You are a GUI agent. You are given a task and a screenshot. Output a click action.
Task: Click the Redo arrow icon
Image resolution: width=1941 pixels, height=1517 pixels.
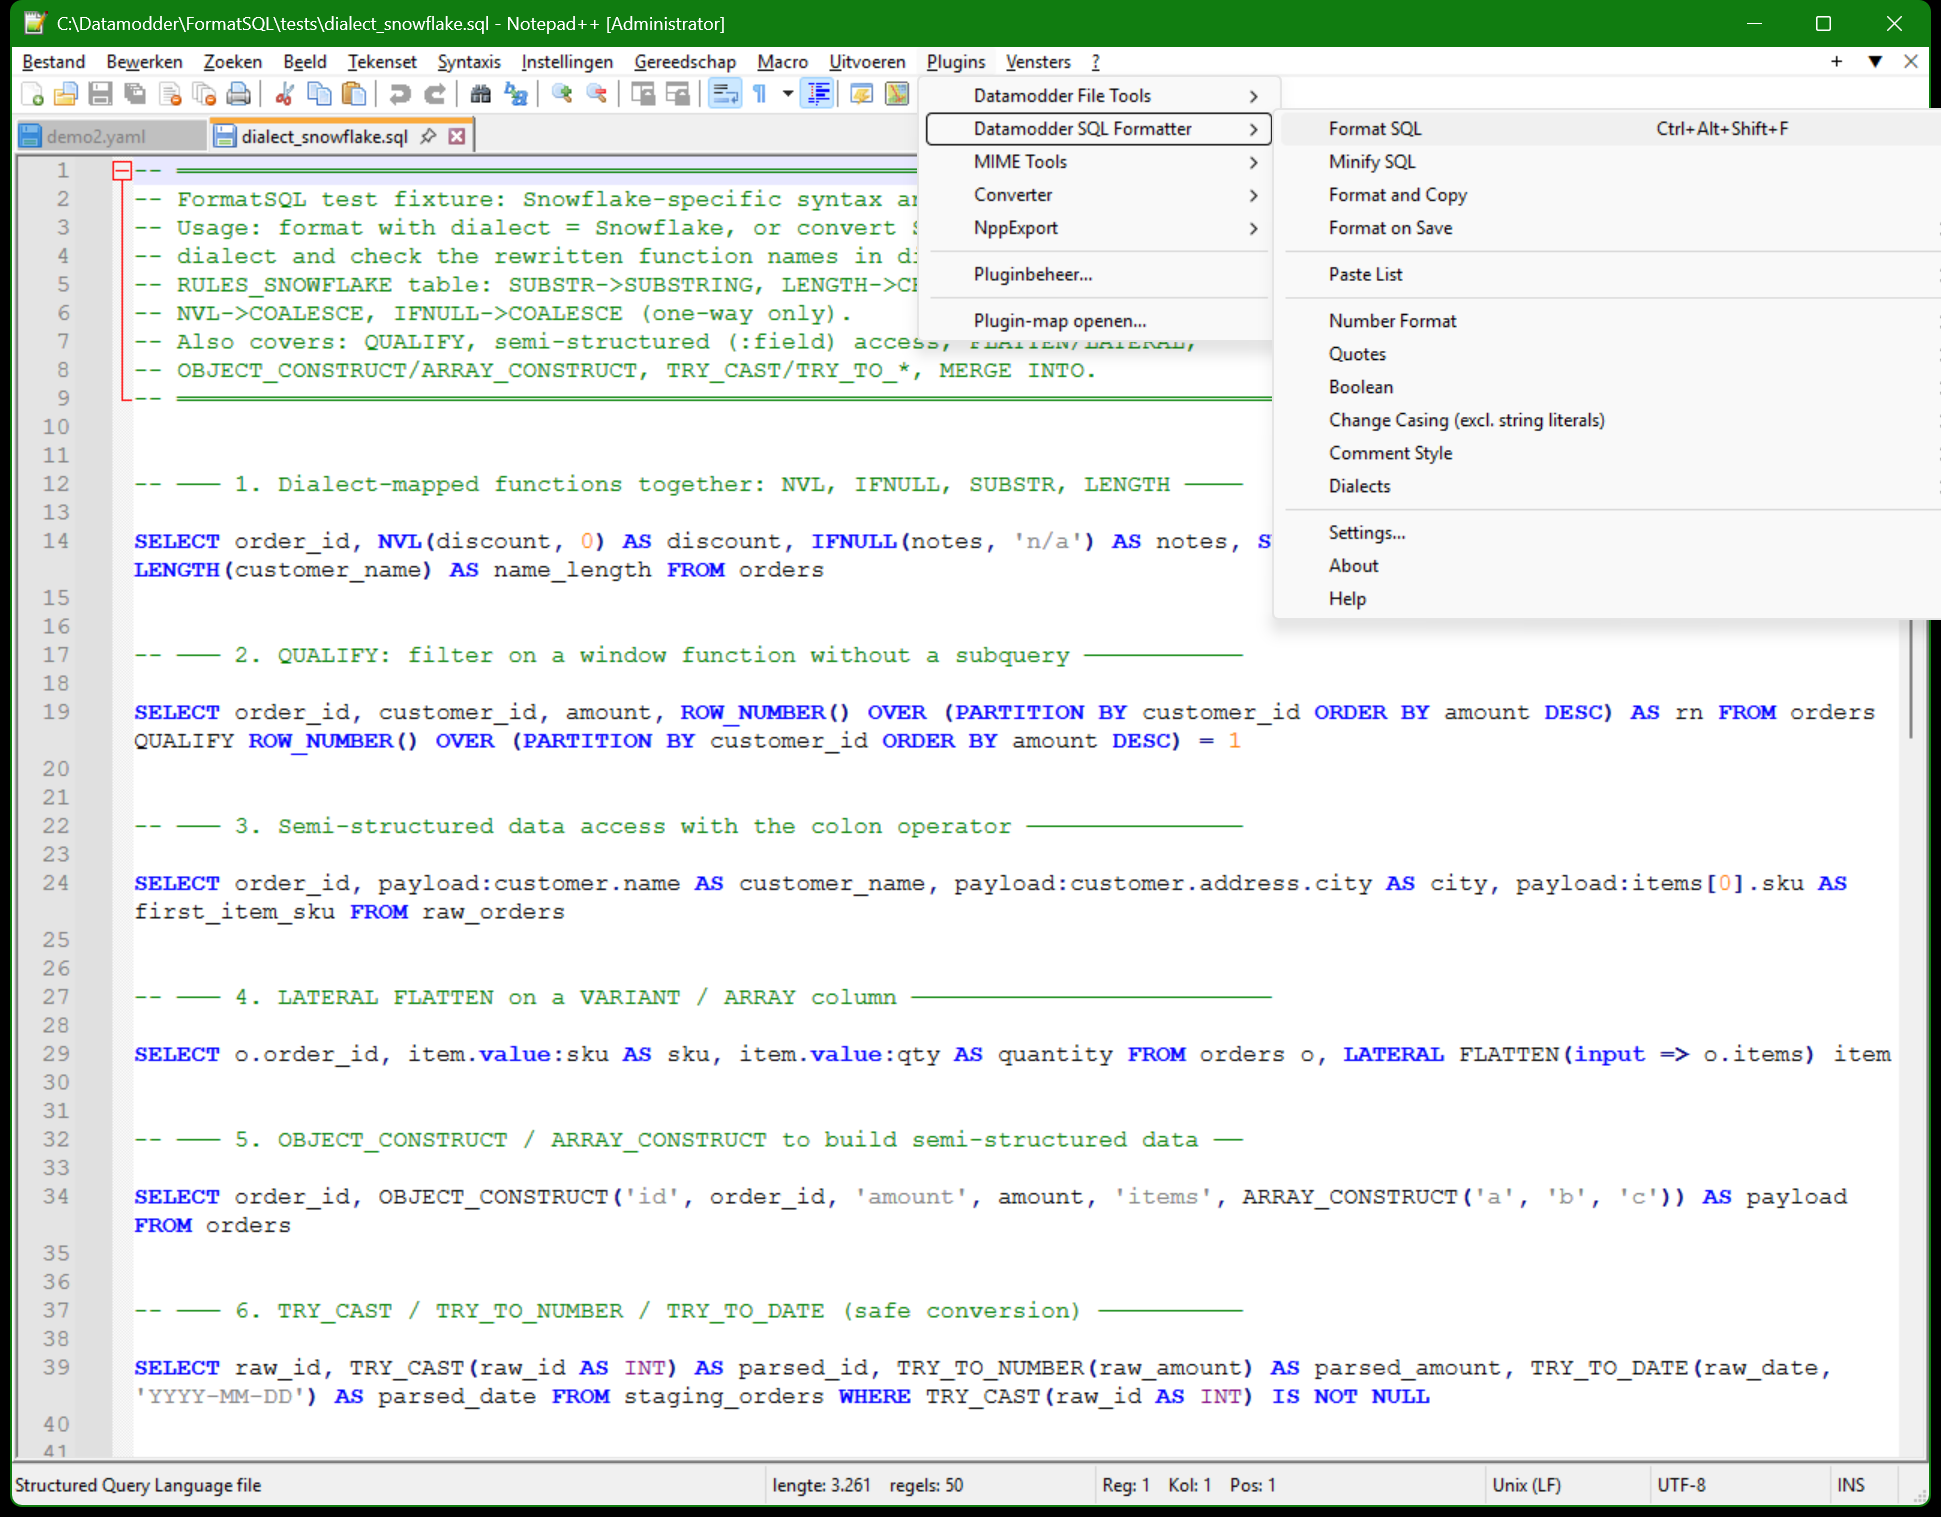(x=434, y=94)
